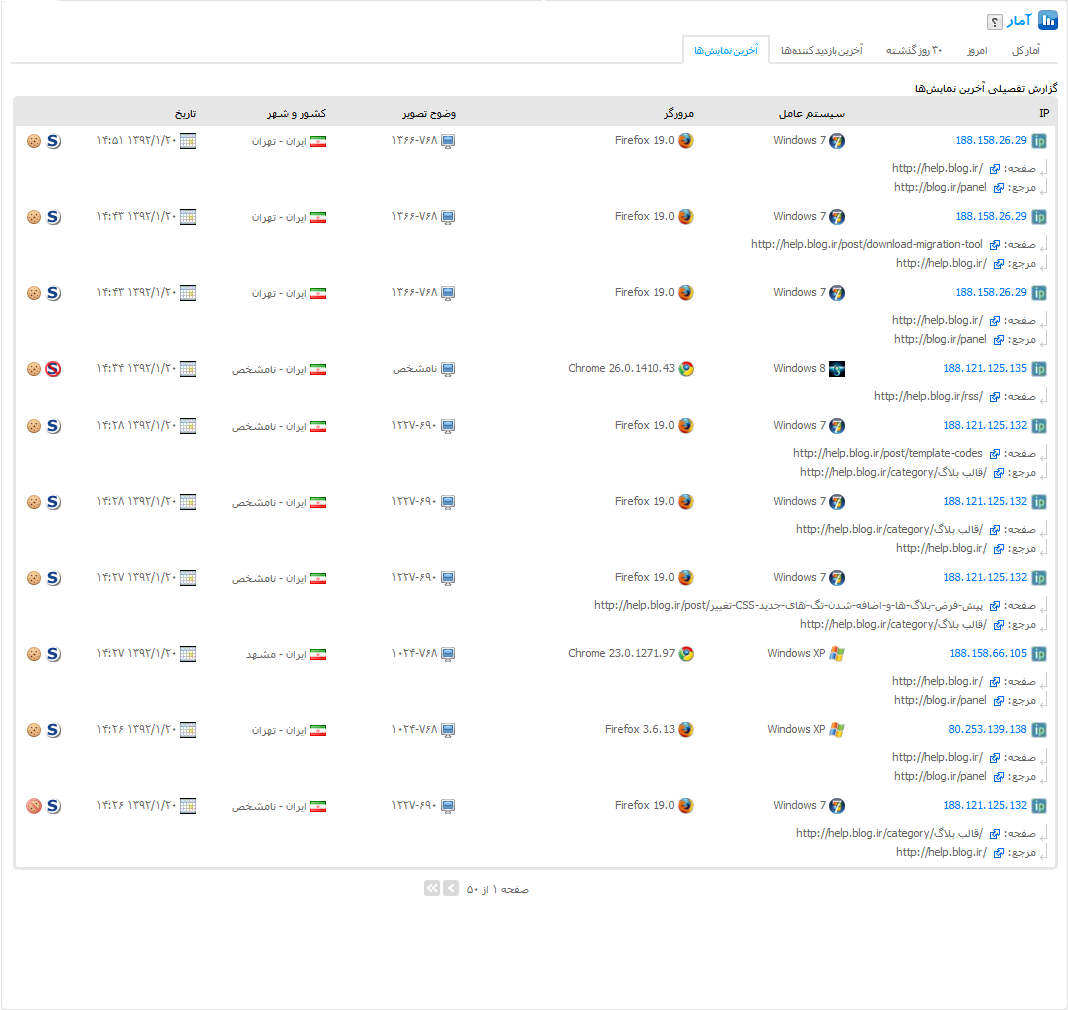Click the Iran flag in the مشهد row
The height and width of the screenshot is (1010, 1068).
pos(318,654)
